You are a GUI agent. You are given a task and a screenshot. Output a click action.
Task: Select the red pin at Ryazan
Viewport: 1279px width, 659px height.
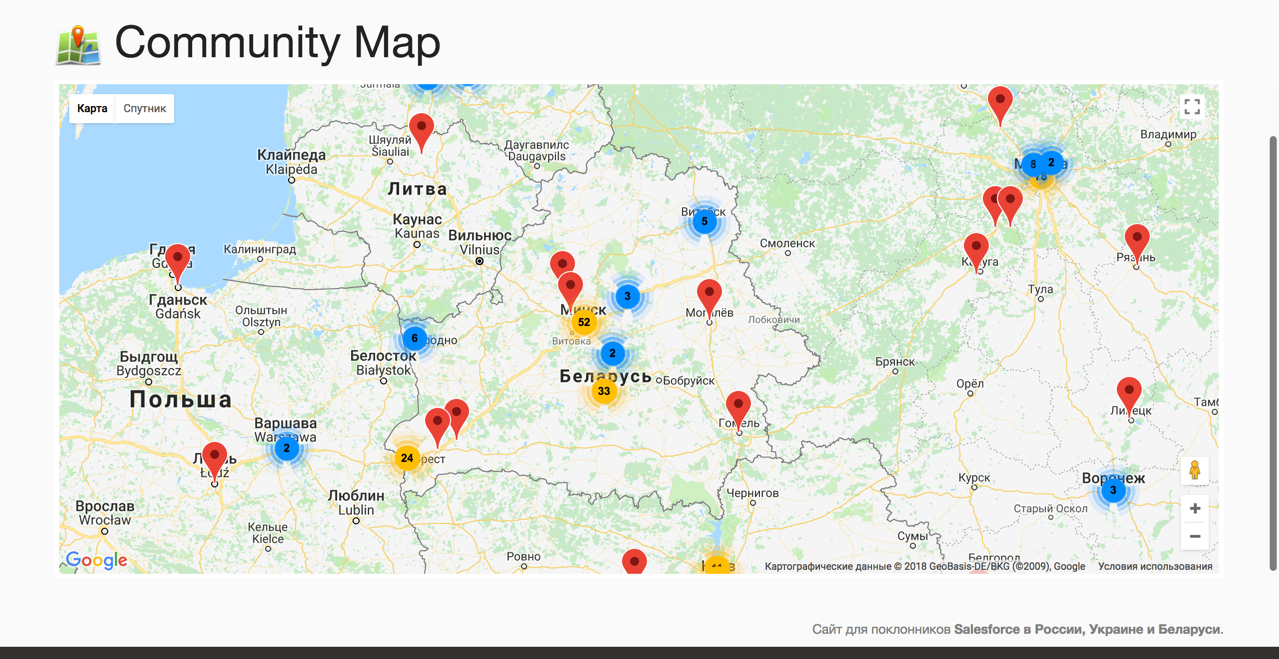click(x=1137, y=240)
